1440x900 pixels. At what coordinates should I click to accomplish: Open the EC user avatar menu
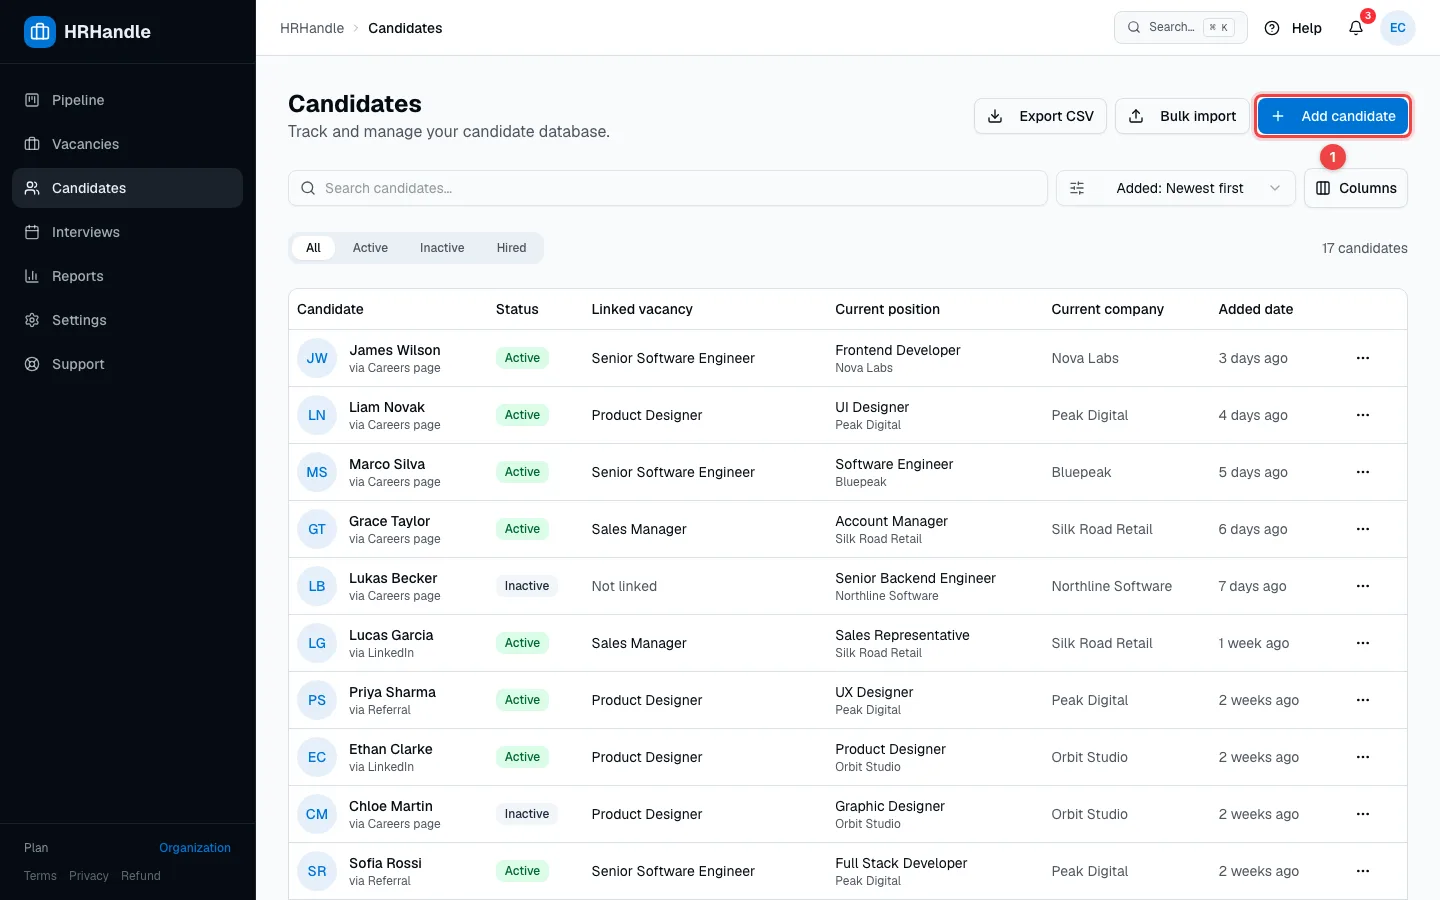click(1398, 28)
